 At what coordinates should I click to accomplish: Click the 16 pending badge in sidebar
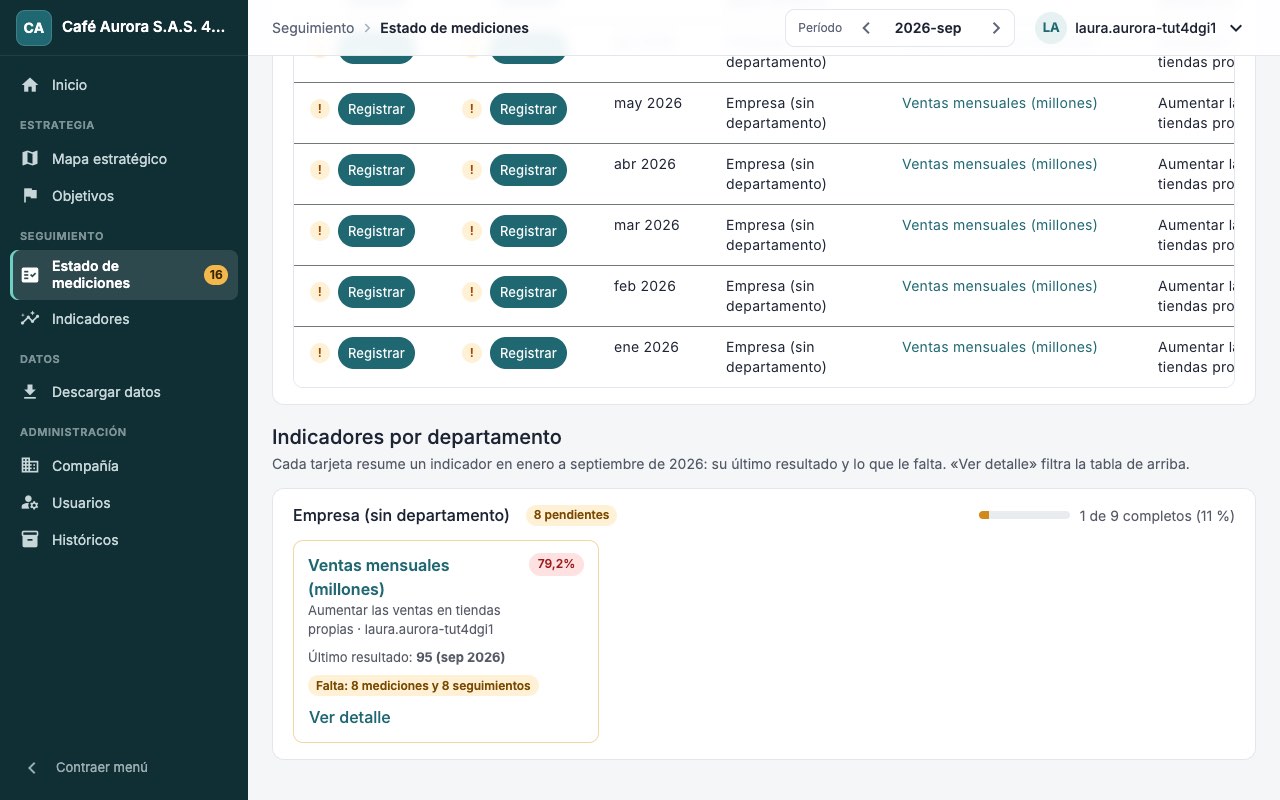(216, 275)
